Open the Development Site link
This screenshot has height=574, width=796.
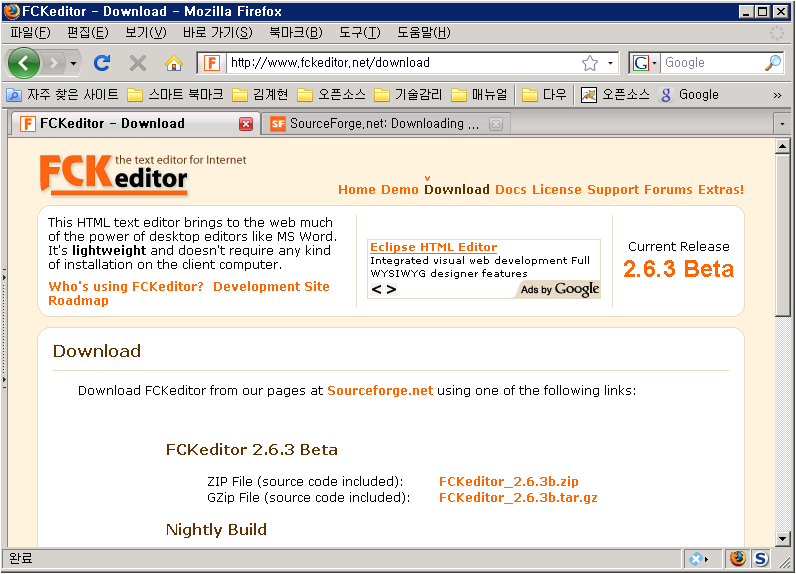pos(271,287)
